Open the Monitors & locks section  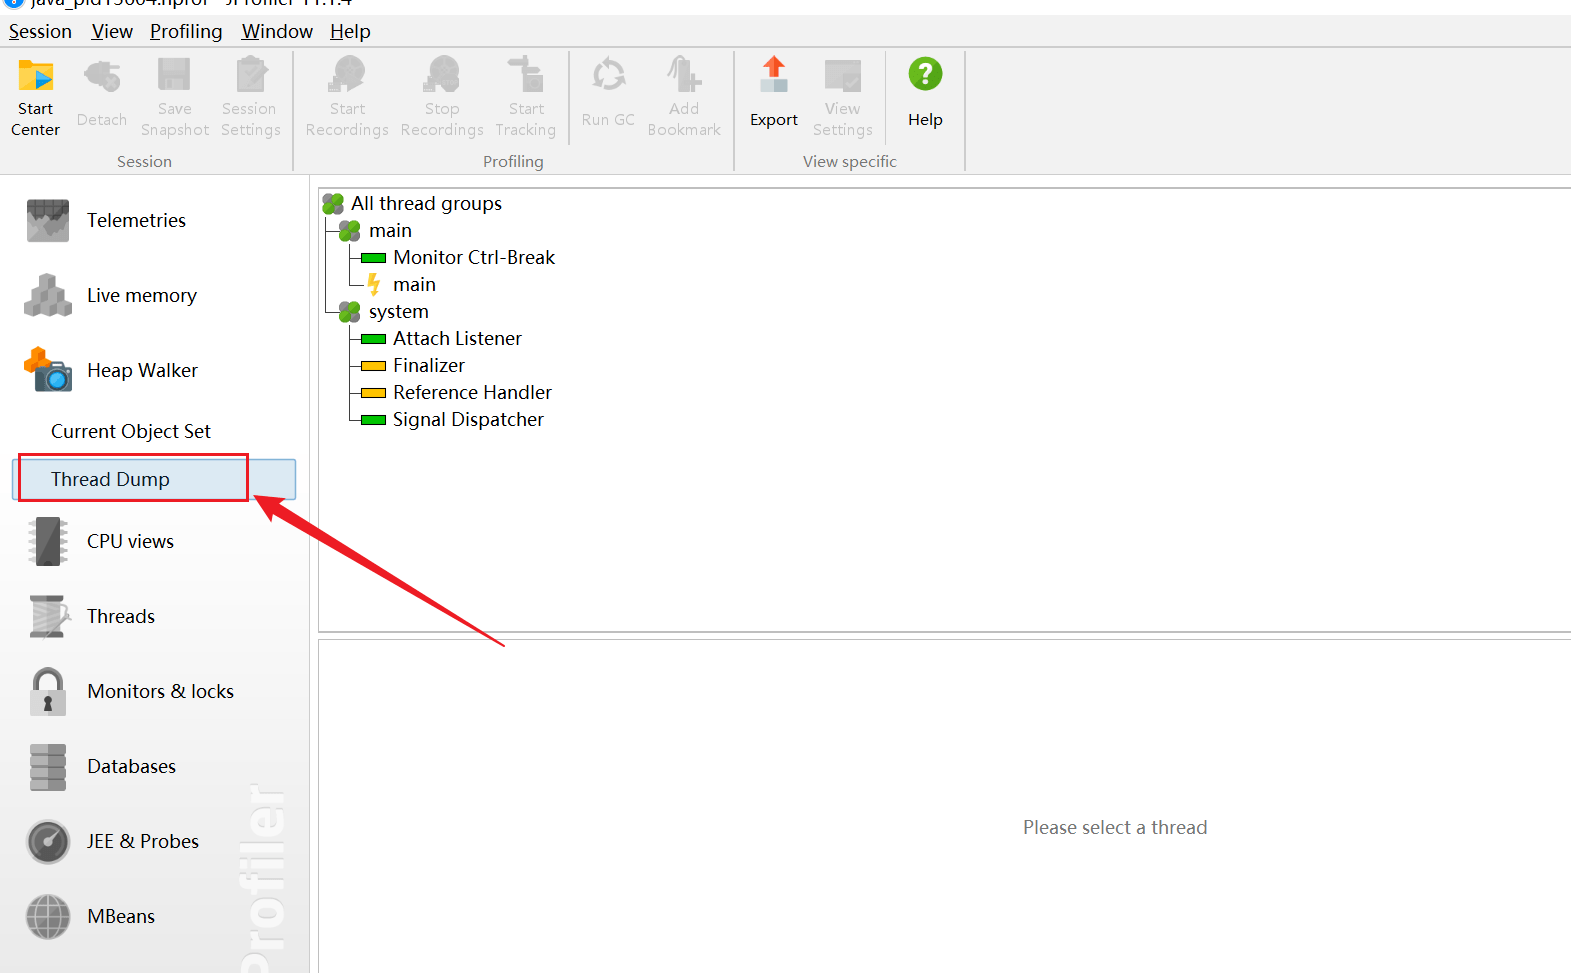point(160,691)
